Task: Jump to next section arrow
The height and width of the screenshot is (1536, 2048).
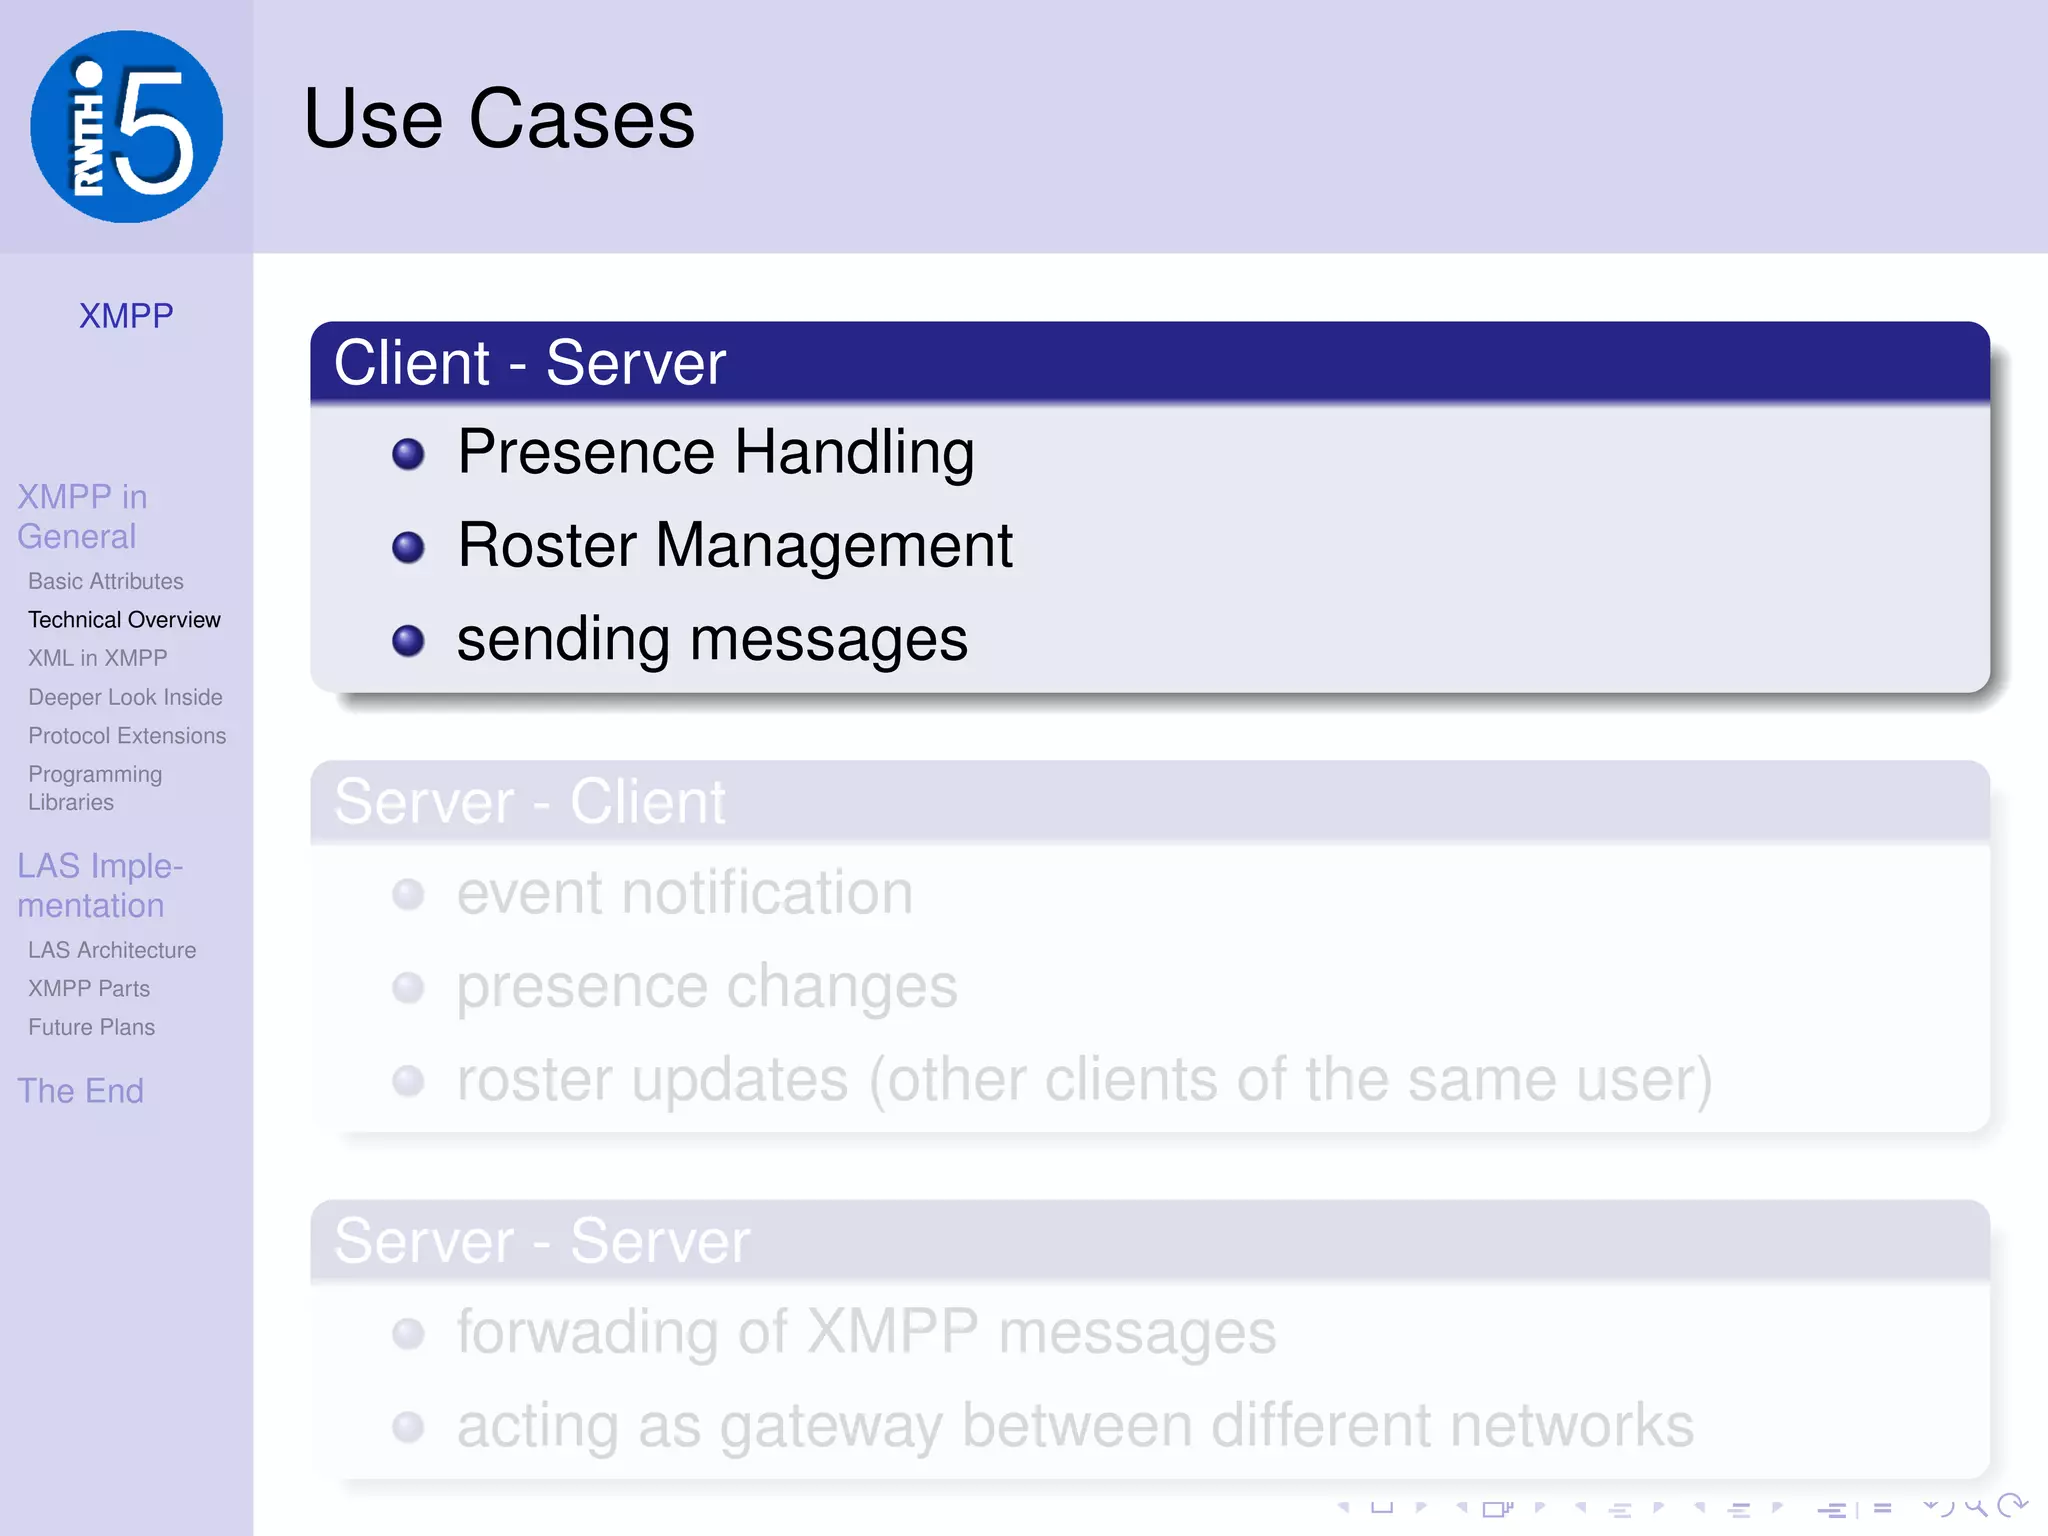Action: tap(1778, 1507)
